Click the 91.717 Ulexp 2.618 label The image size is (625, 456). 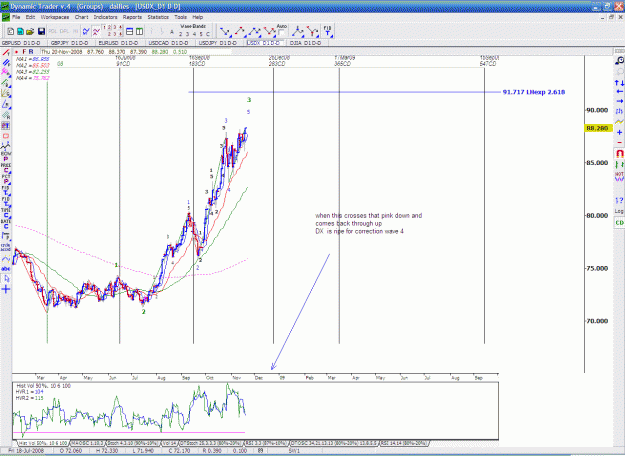point(534,92)
